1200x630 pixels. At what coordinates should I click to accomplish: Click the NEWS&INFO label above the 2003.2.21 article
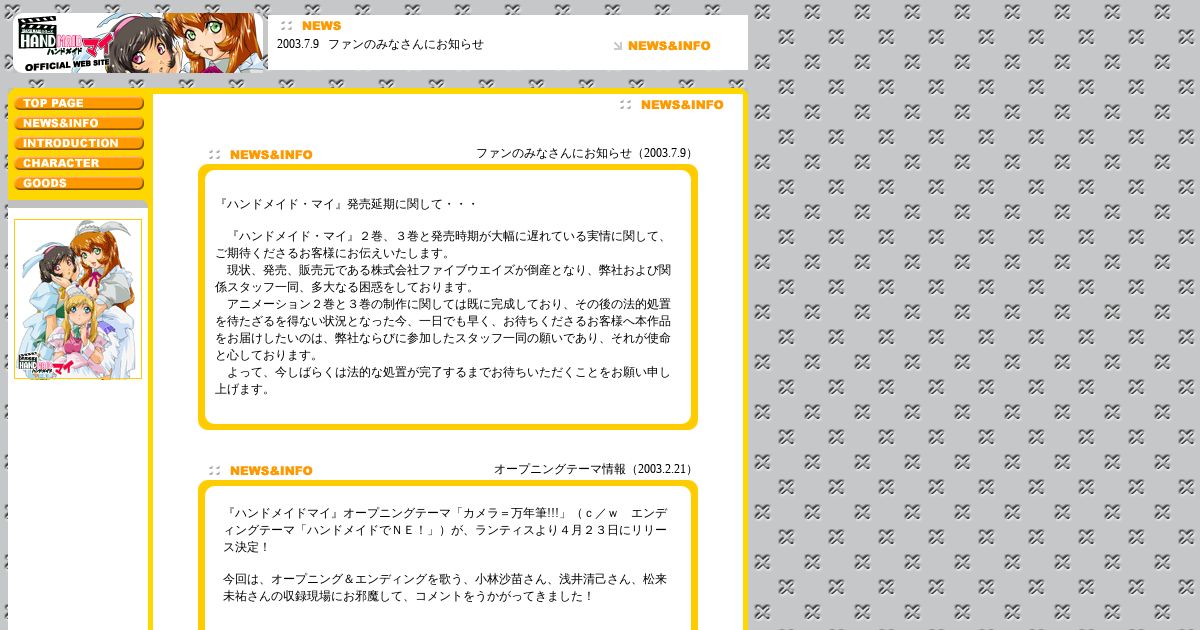coord(271,471)
